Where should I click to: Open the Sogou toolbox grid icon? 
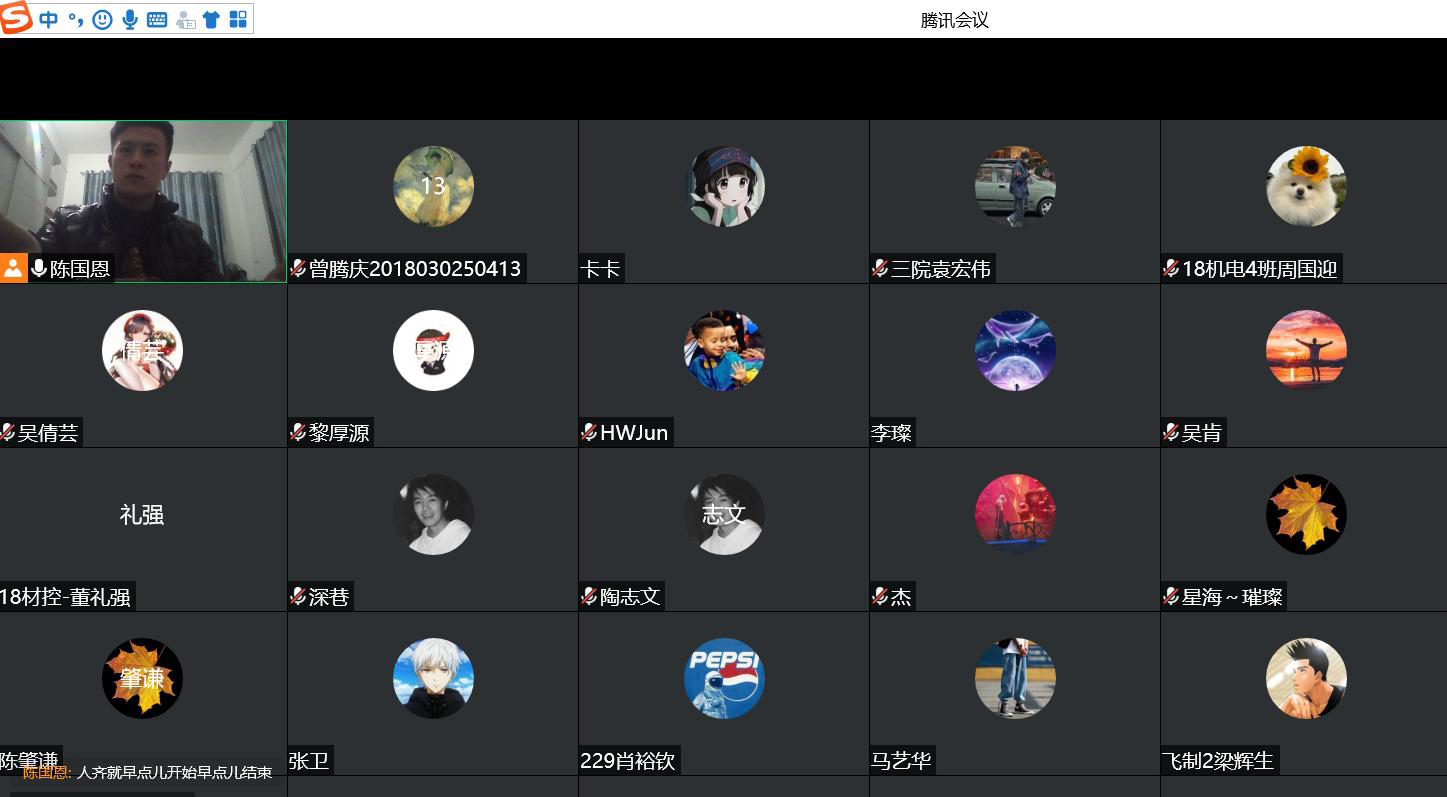tap(238, 19)
